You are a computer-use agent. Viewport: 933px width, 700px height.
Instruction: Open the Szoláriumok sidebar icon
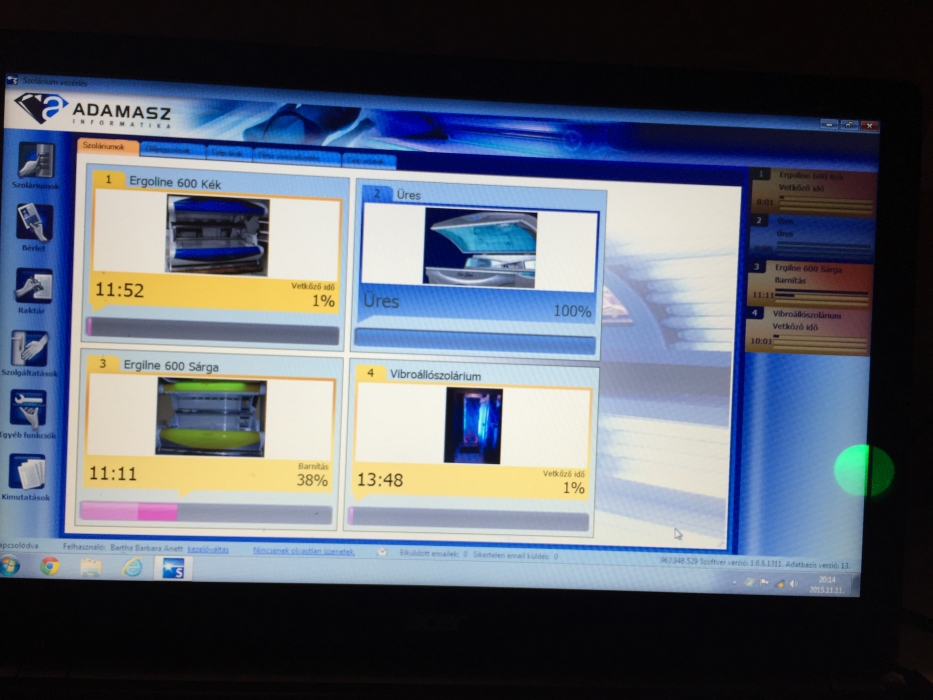tap(37, 162)
